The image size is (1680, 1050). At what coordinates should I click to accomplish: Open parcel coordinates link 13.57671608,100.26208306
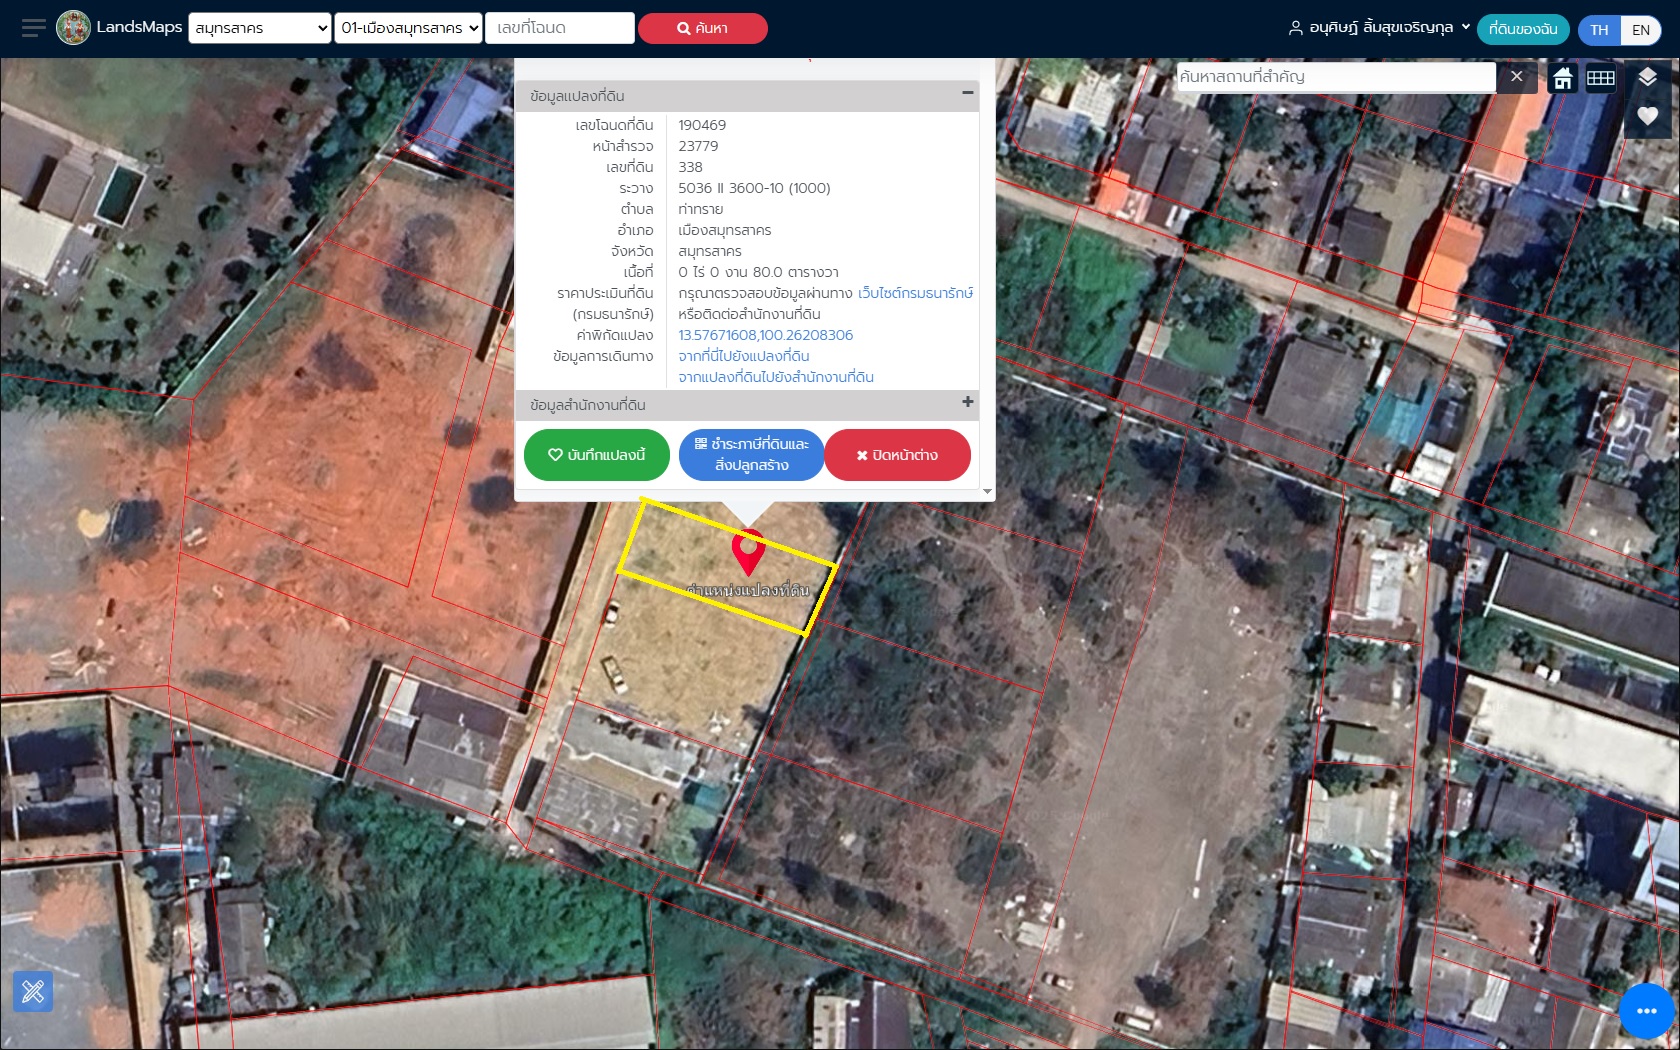coord(765,335)
